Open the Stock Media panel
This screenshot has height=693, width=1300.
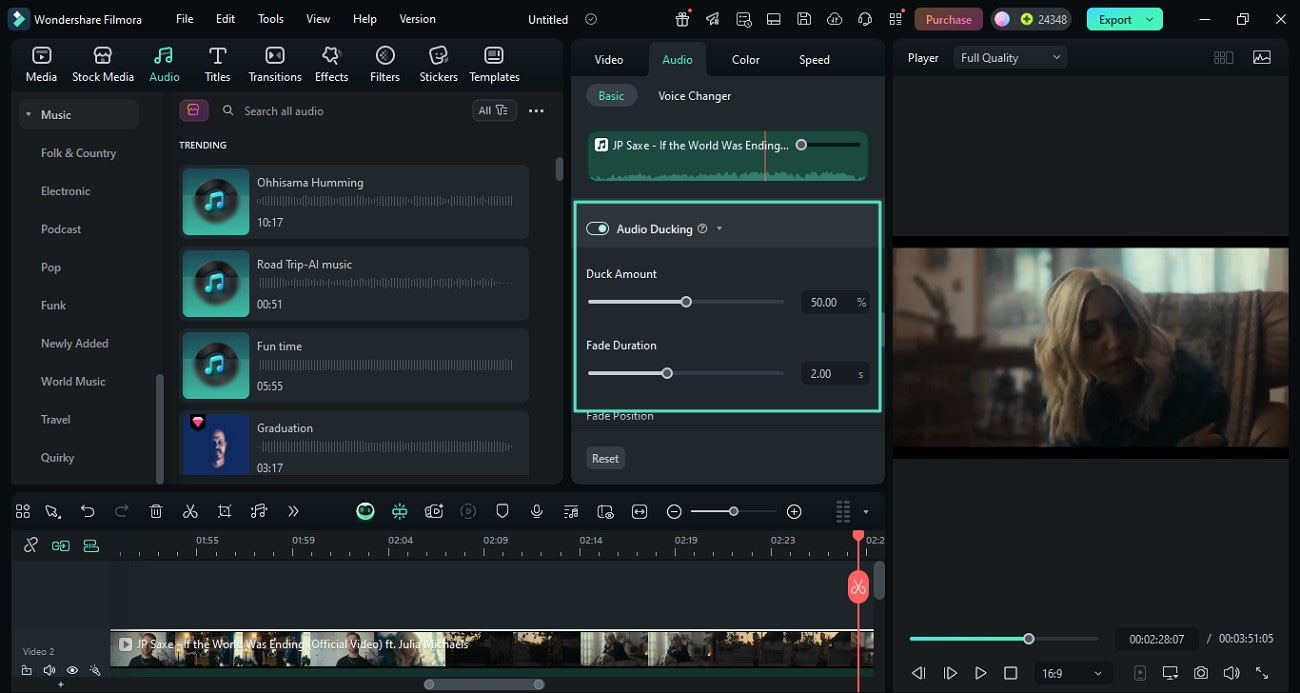pos(102,64)
